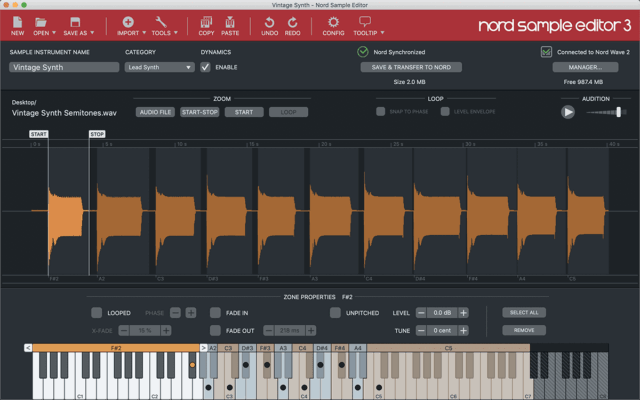The width and height of the screenshot is (640, 400).
Task: Remove the selected zone
Action: (524, 330)
